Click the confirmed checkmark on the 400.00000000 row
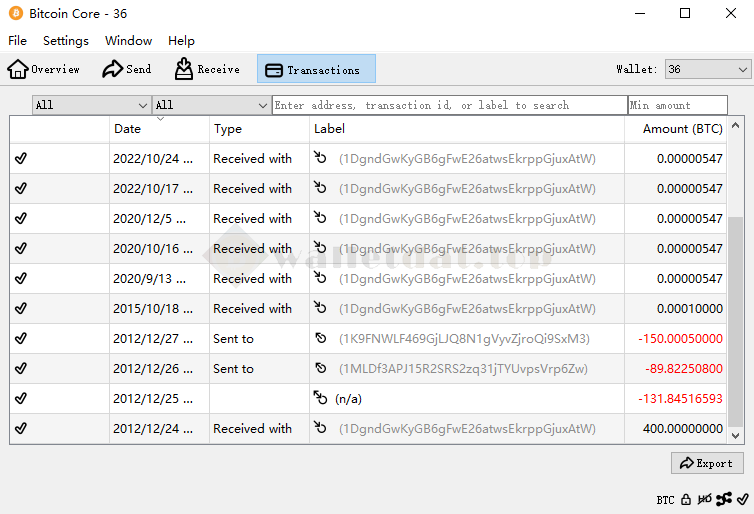The height and width of the screenshot is (514, 754). point(21,428)
